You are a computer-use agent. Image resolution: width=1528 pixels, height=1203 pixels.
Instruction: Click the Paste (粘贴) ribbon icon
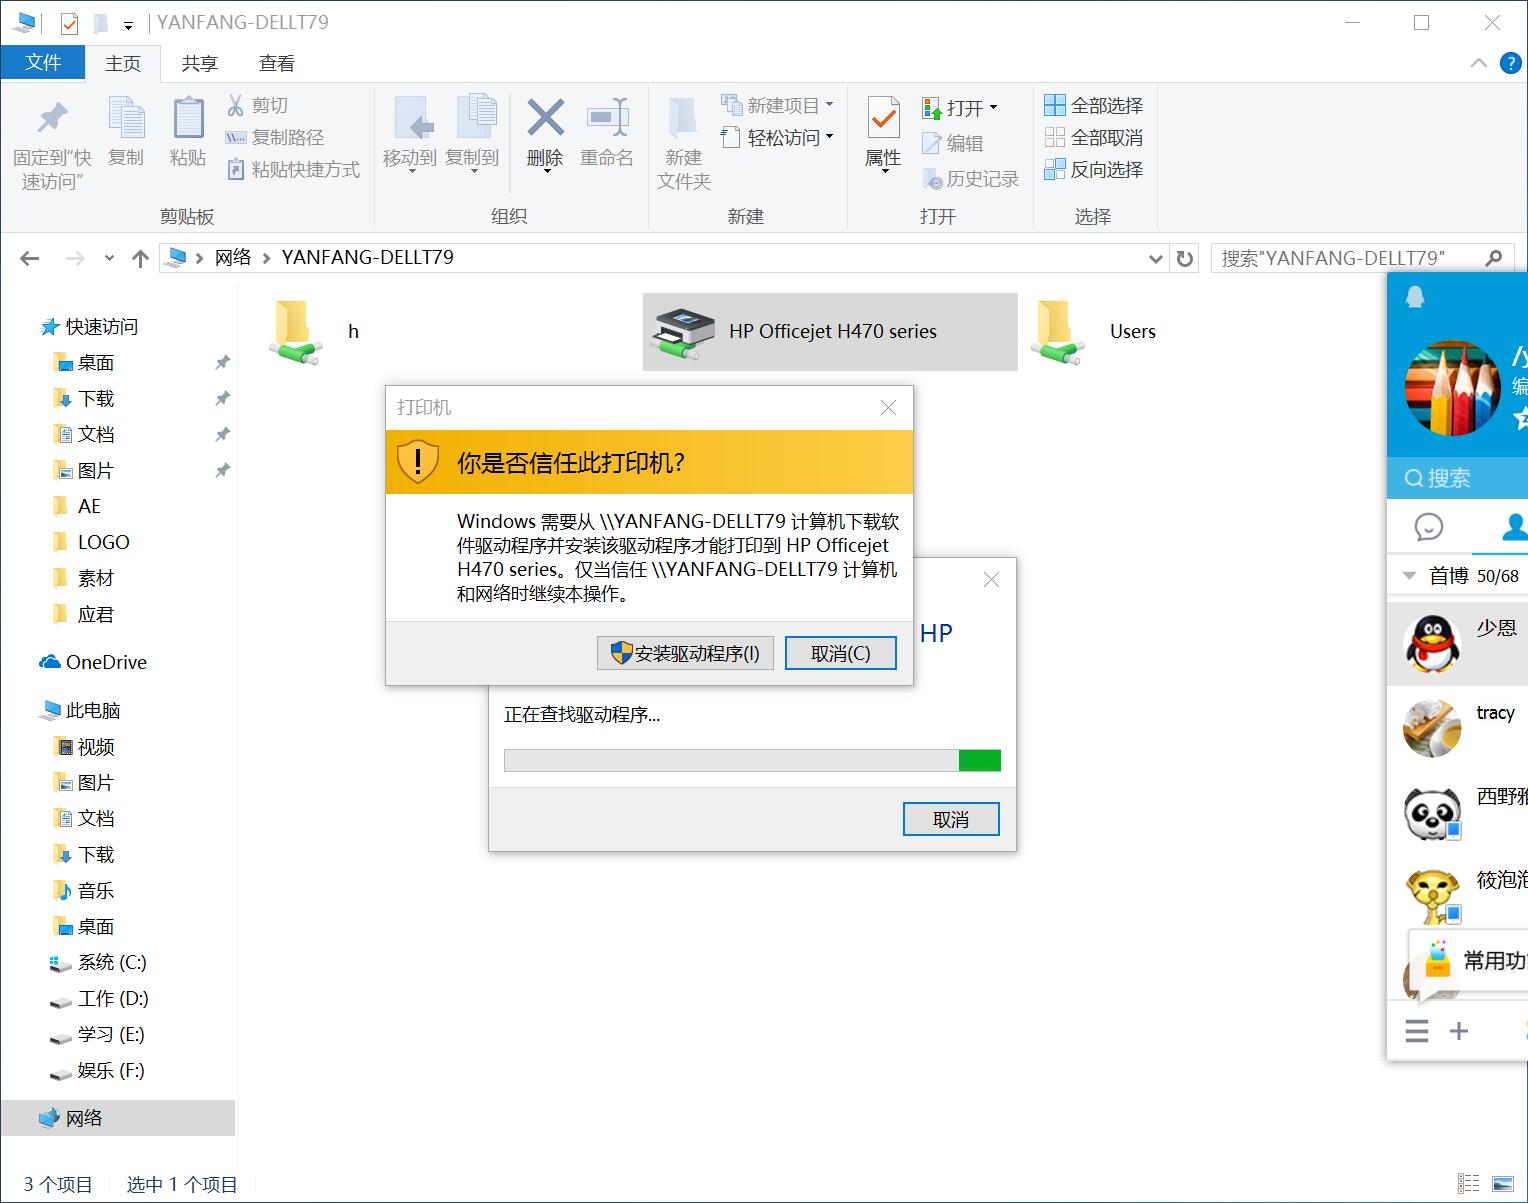pos(188,118)
